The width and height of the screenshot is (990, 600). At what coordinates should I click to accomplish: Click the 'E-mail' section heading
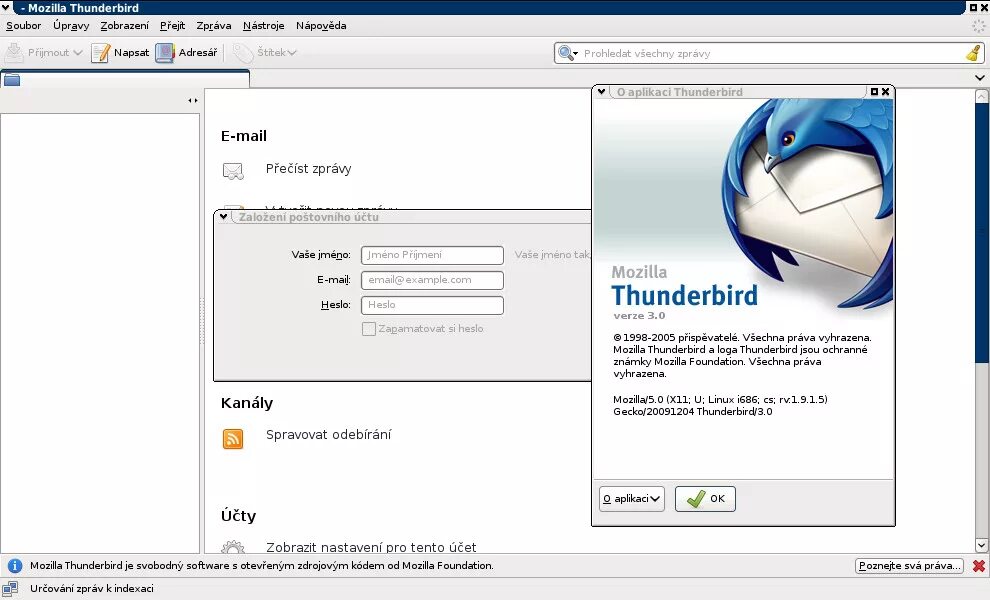point(244,136)
